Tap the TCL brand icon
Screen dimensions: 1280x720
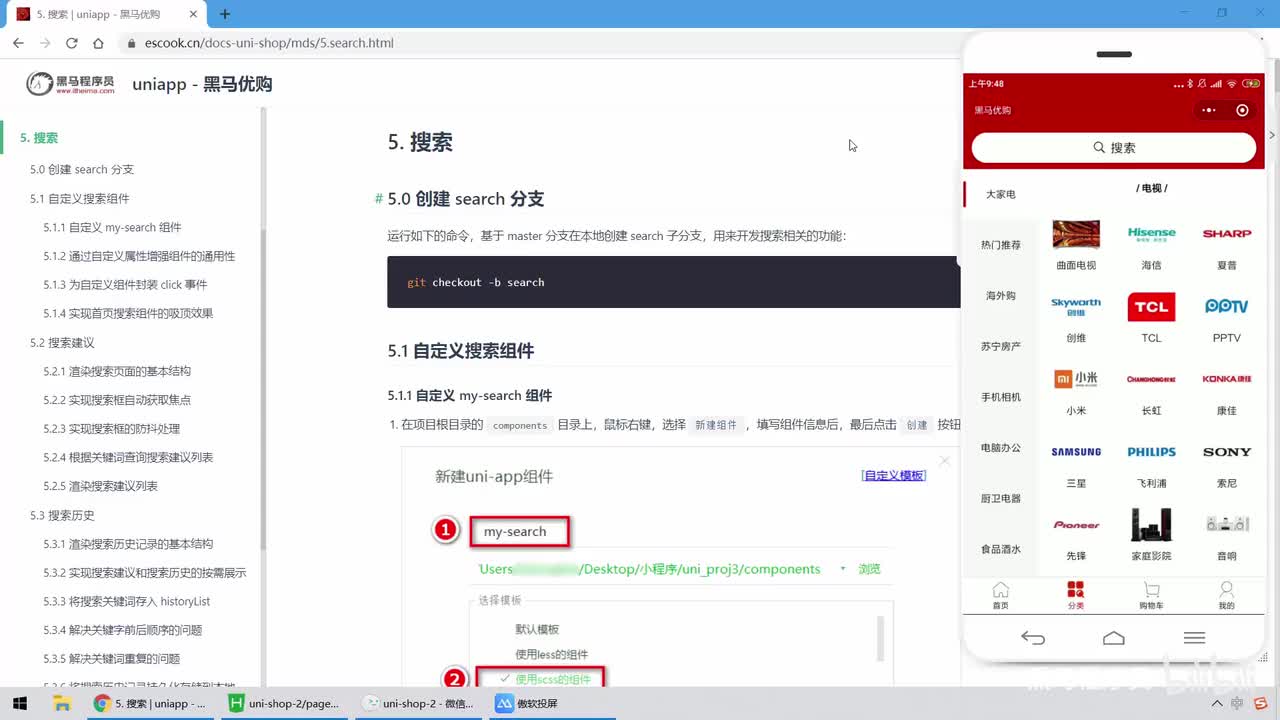tap(1151, 307)
